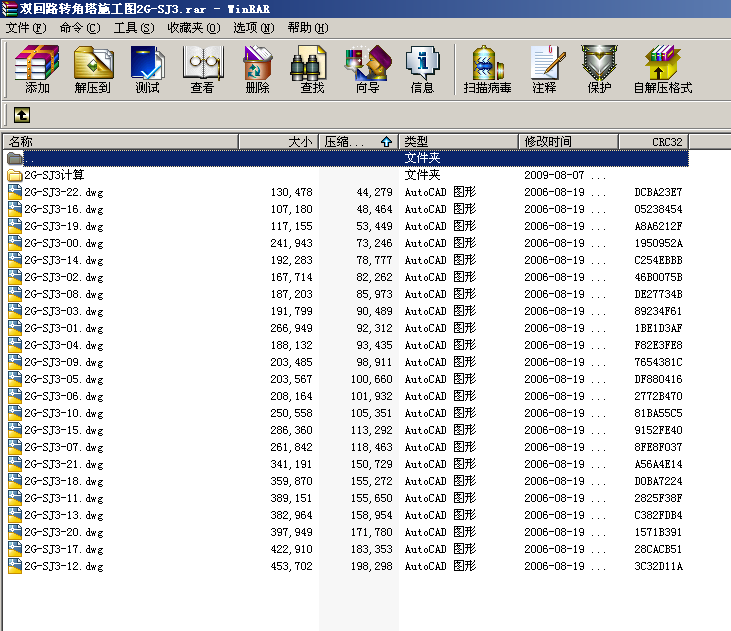Select file 2G-SJ3-22.dwg
This screenshot has height=631, width=731.
point(347,192)
